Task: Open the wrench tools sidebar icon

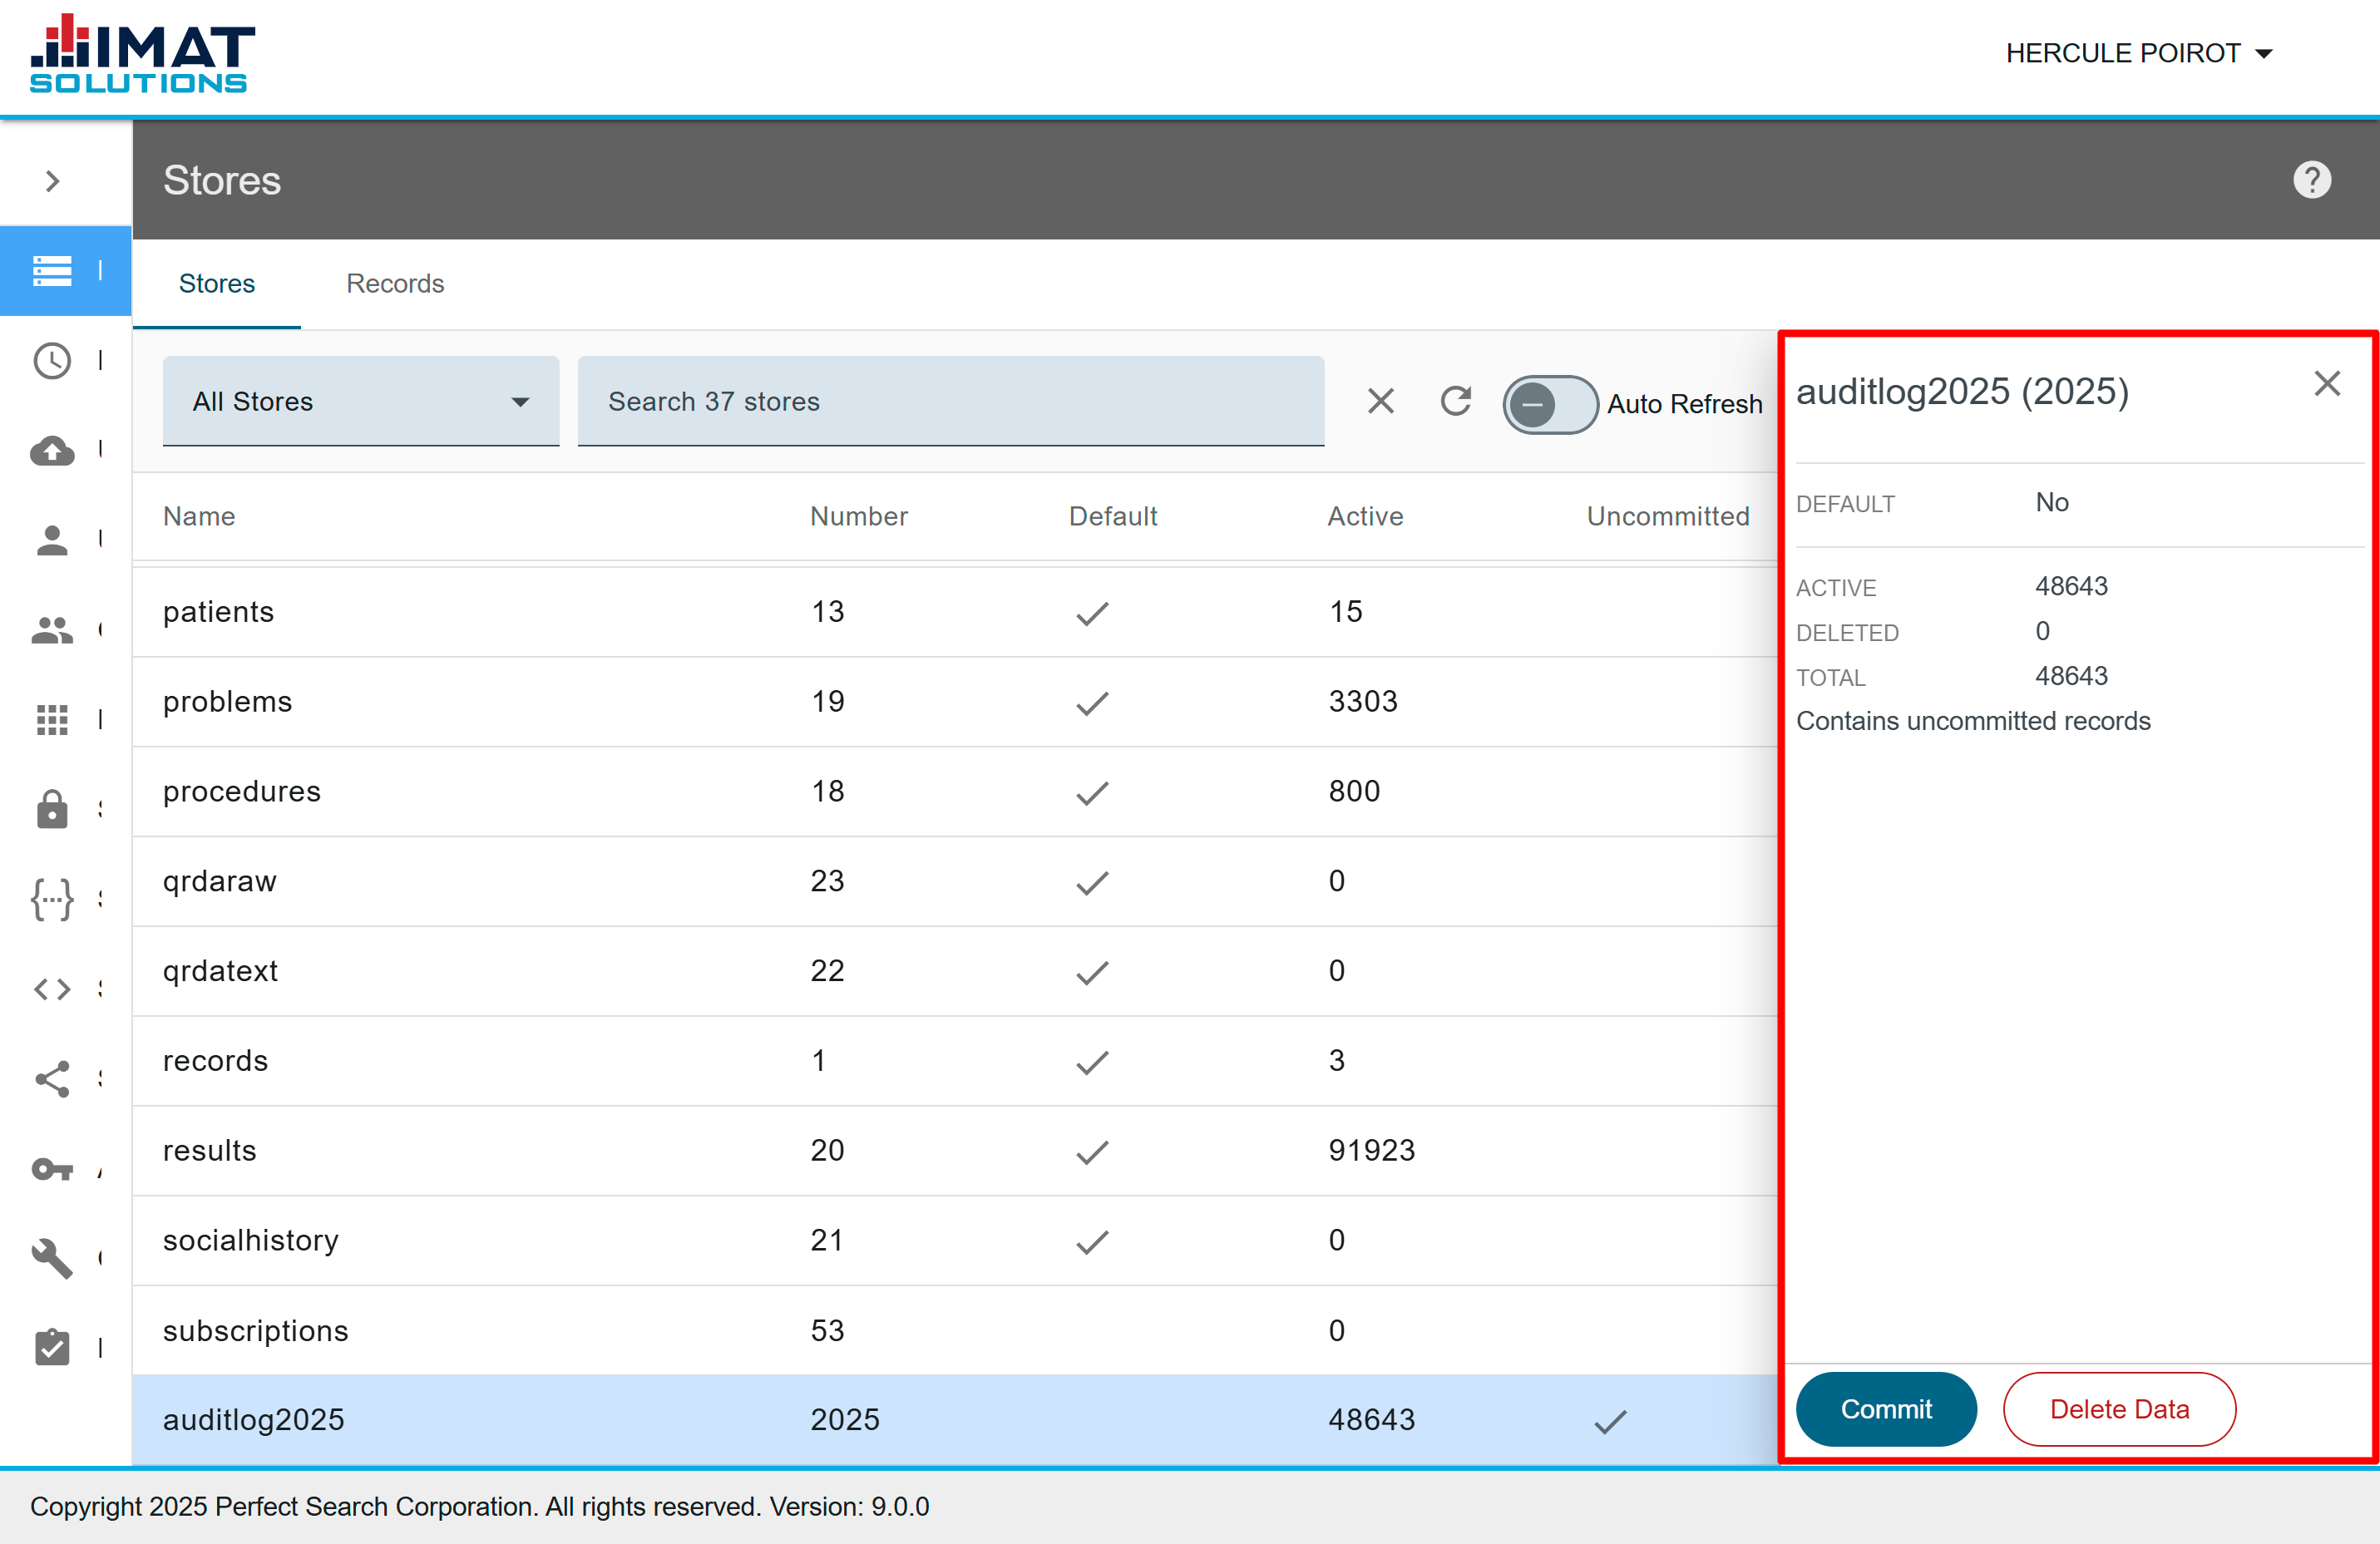Action: click(x=52, y=1258)
